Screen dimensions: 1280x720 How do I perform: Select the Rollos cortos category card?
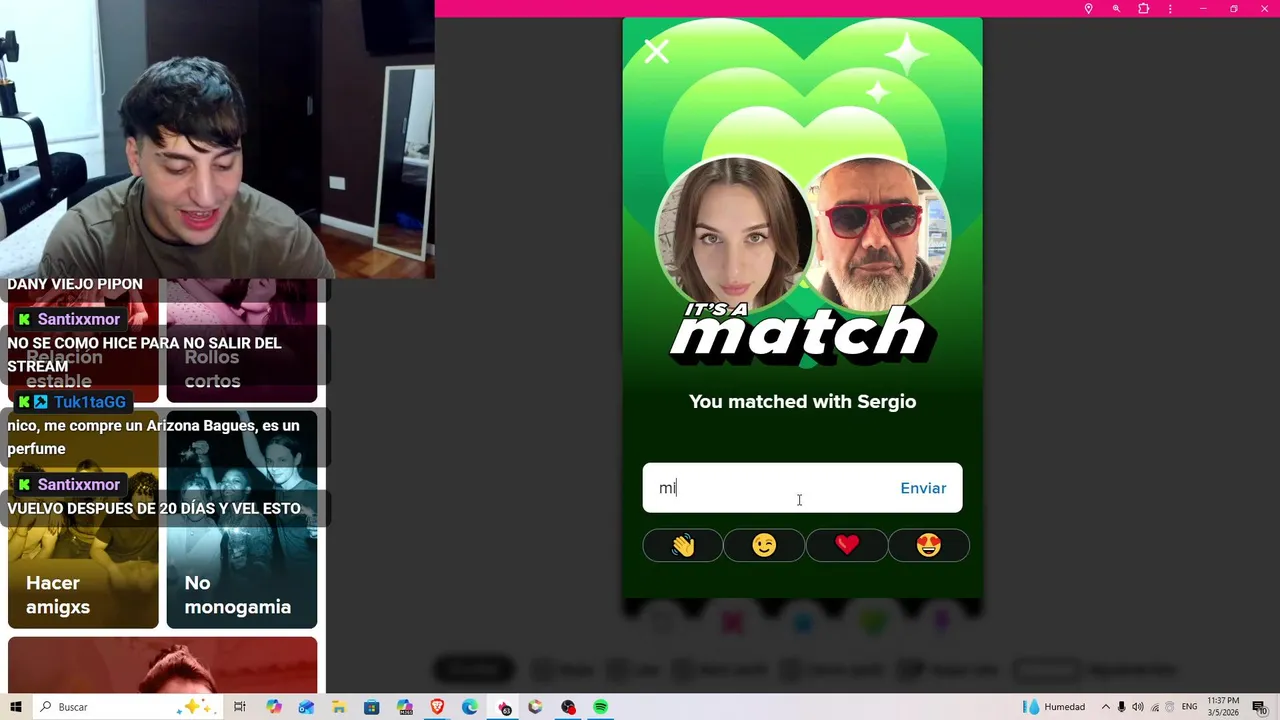tap(242, 341)
